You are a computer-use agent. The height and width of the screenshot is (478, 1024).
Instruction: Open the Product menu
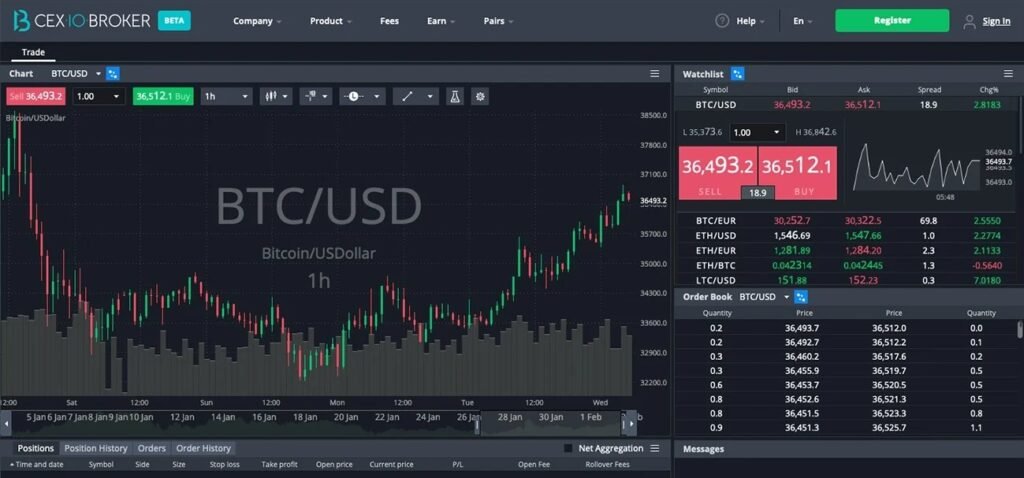click(x=330, y=21)
